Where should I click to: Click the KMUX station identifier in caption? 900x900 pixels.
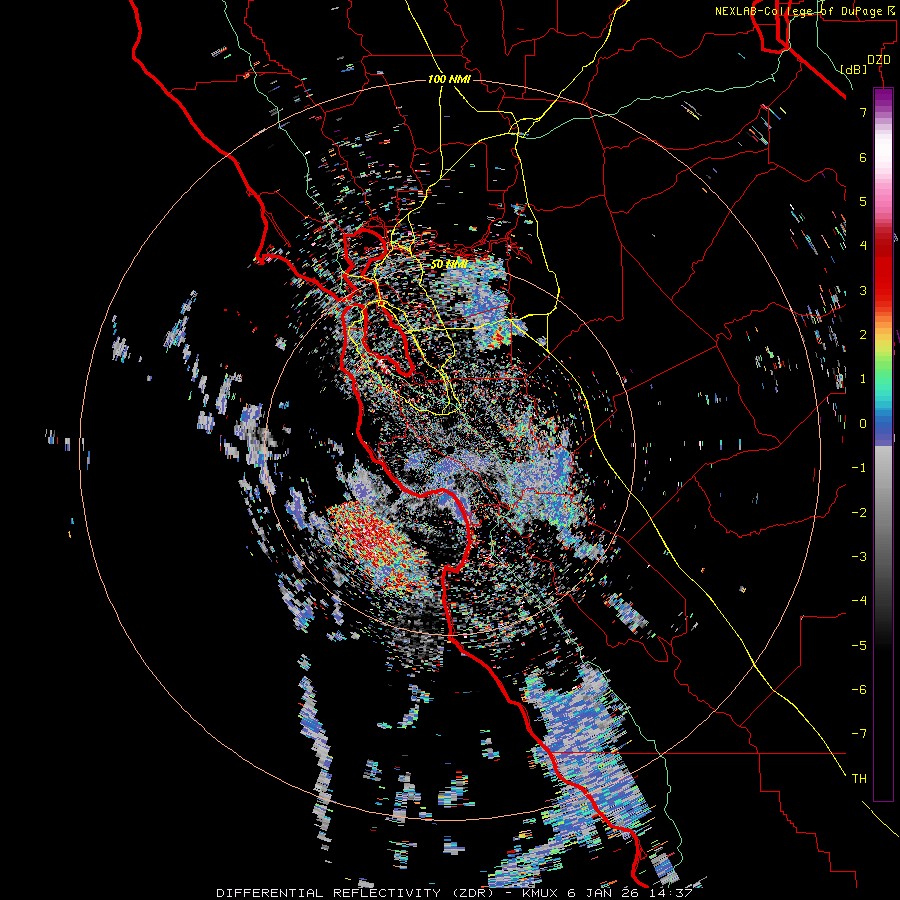(x=541, y=893)
